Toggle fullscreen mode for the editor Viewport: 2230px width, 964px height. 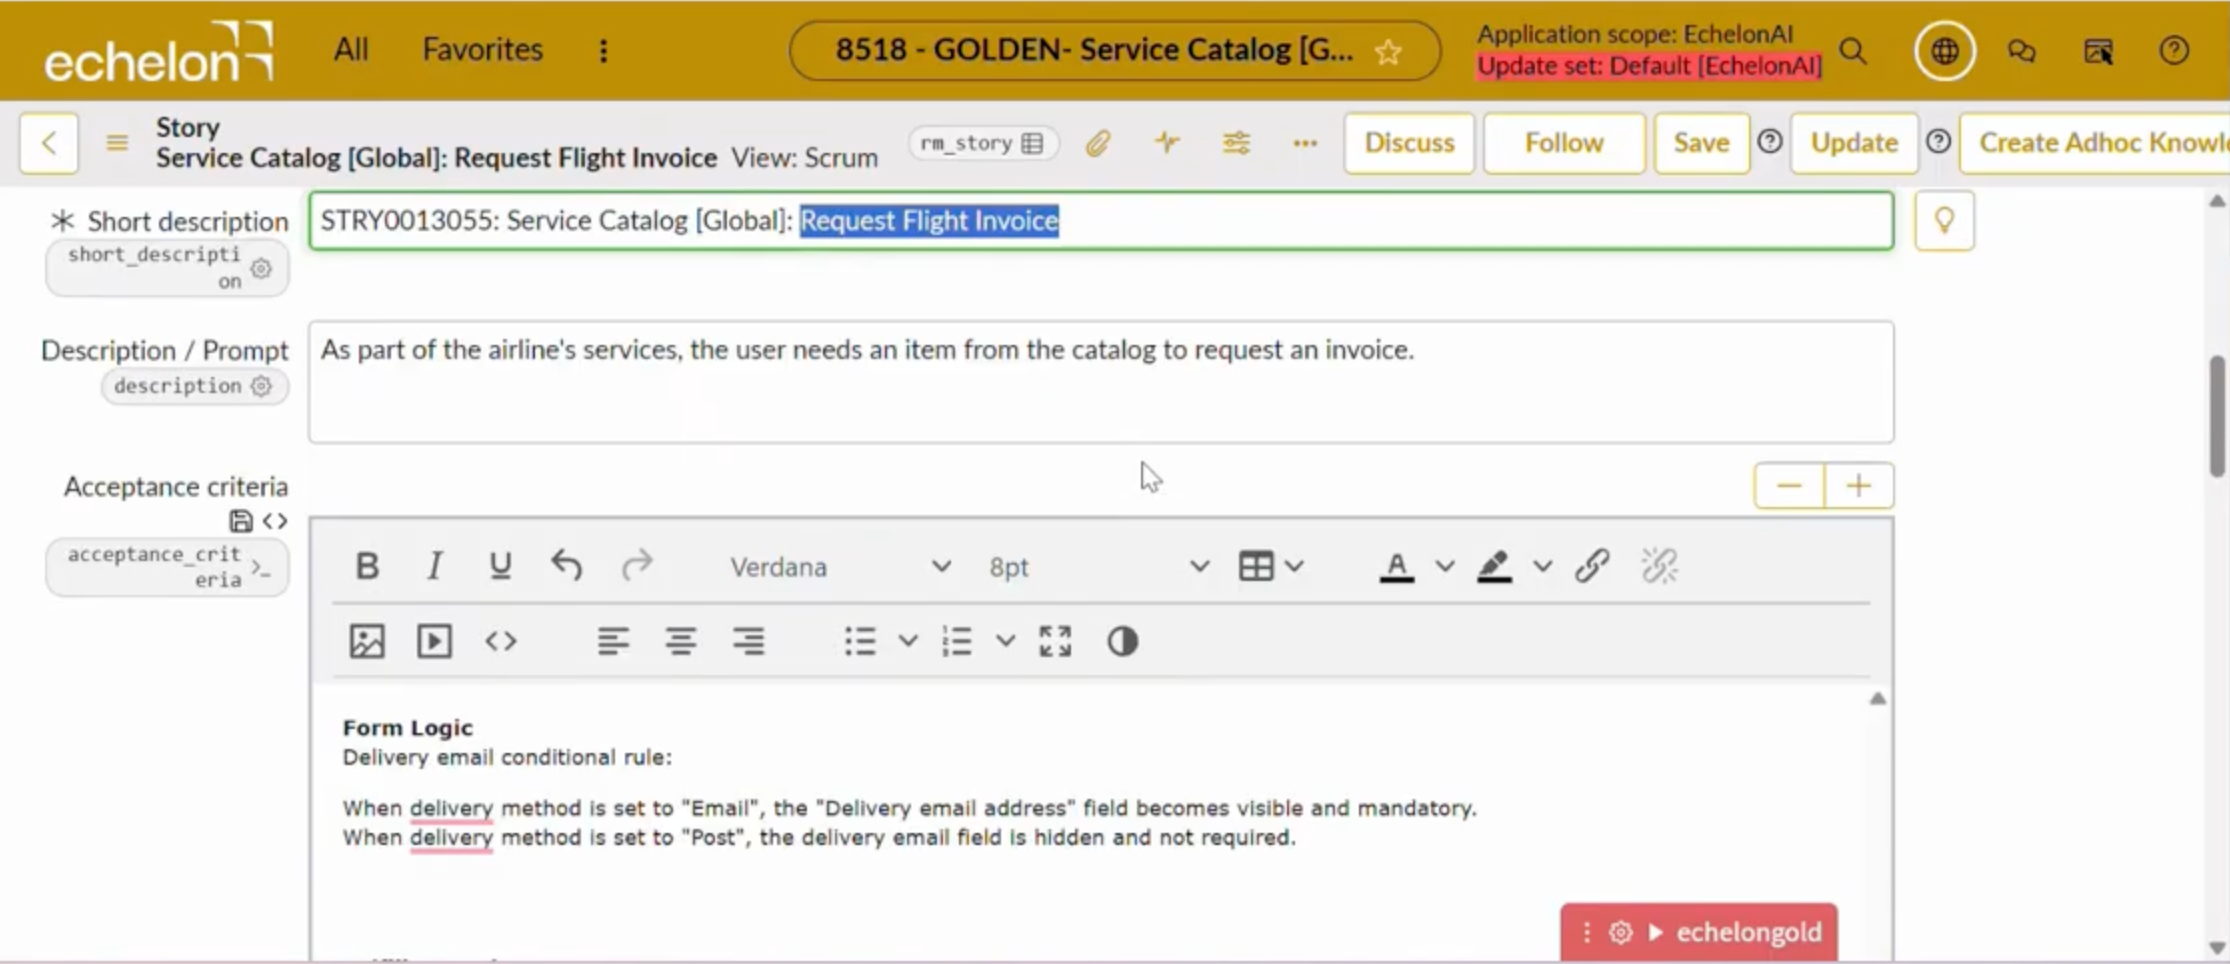(1055, 641)
